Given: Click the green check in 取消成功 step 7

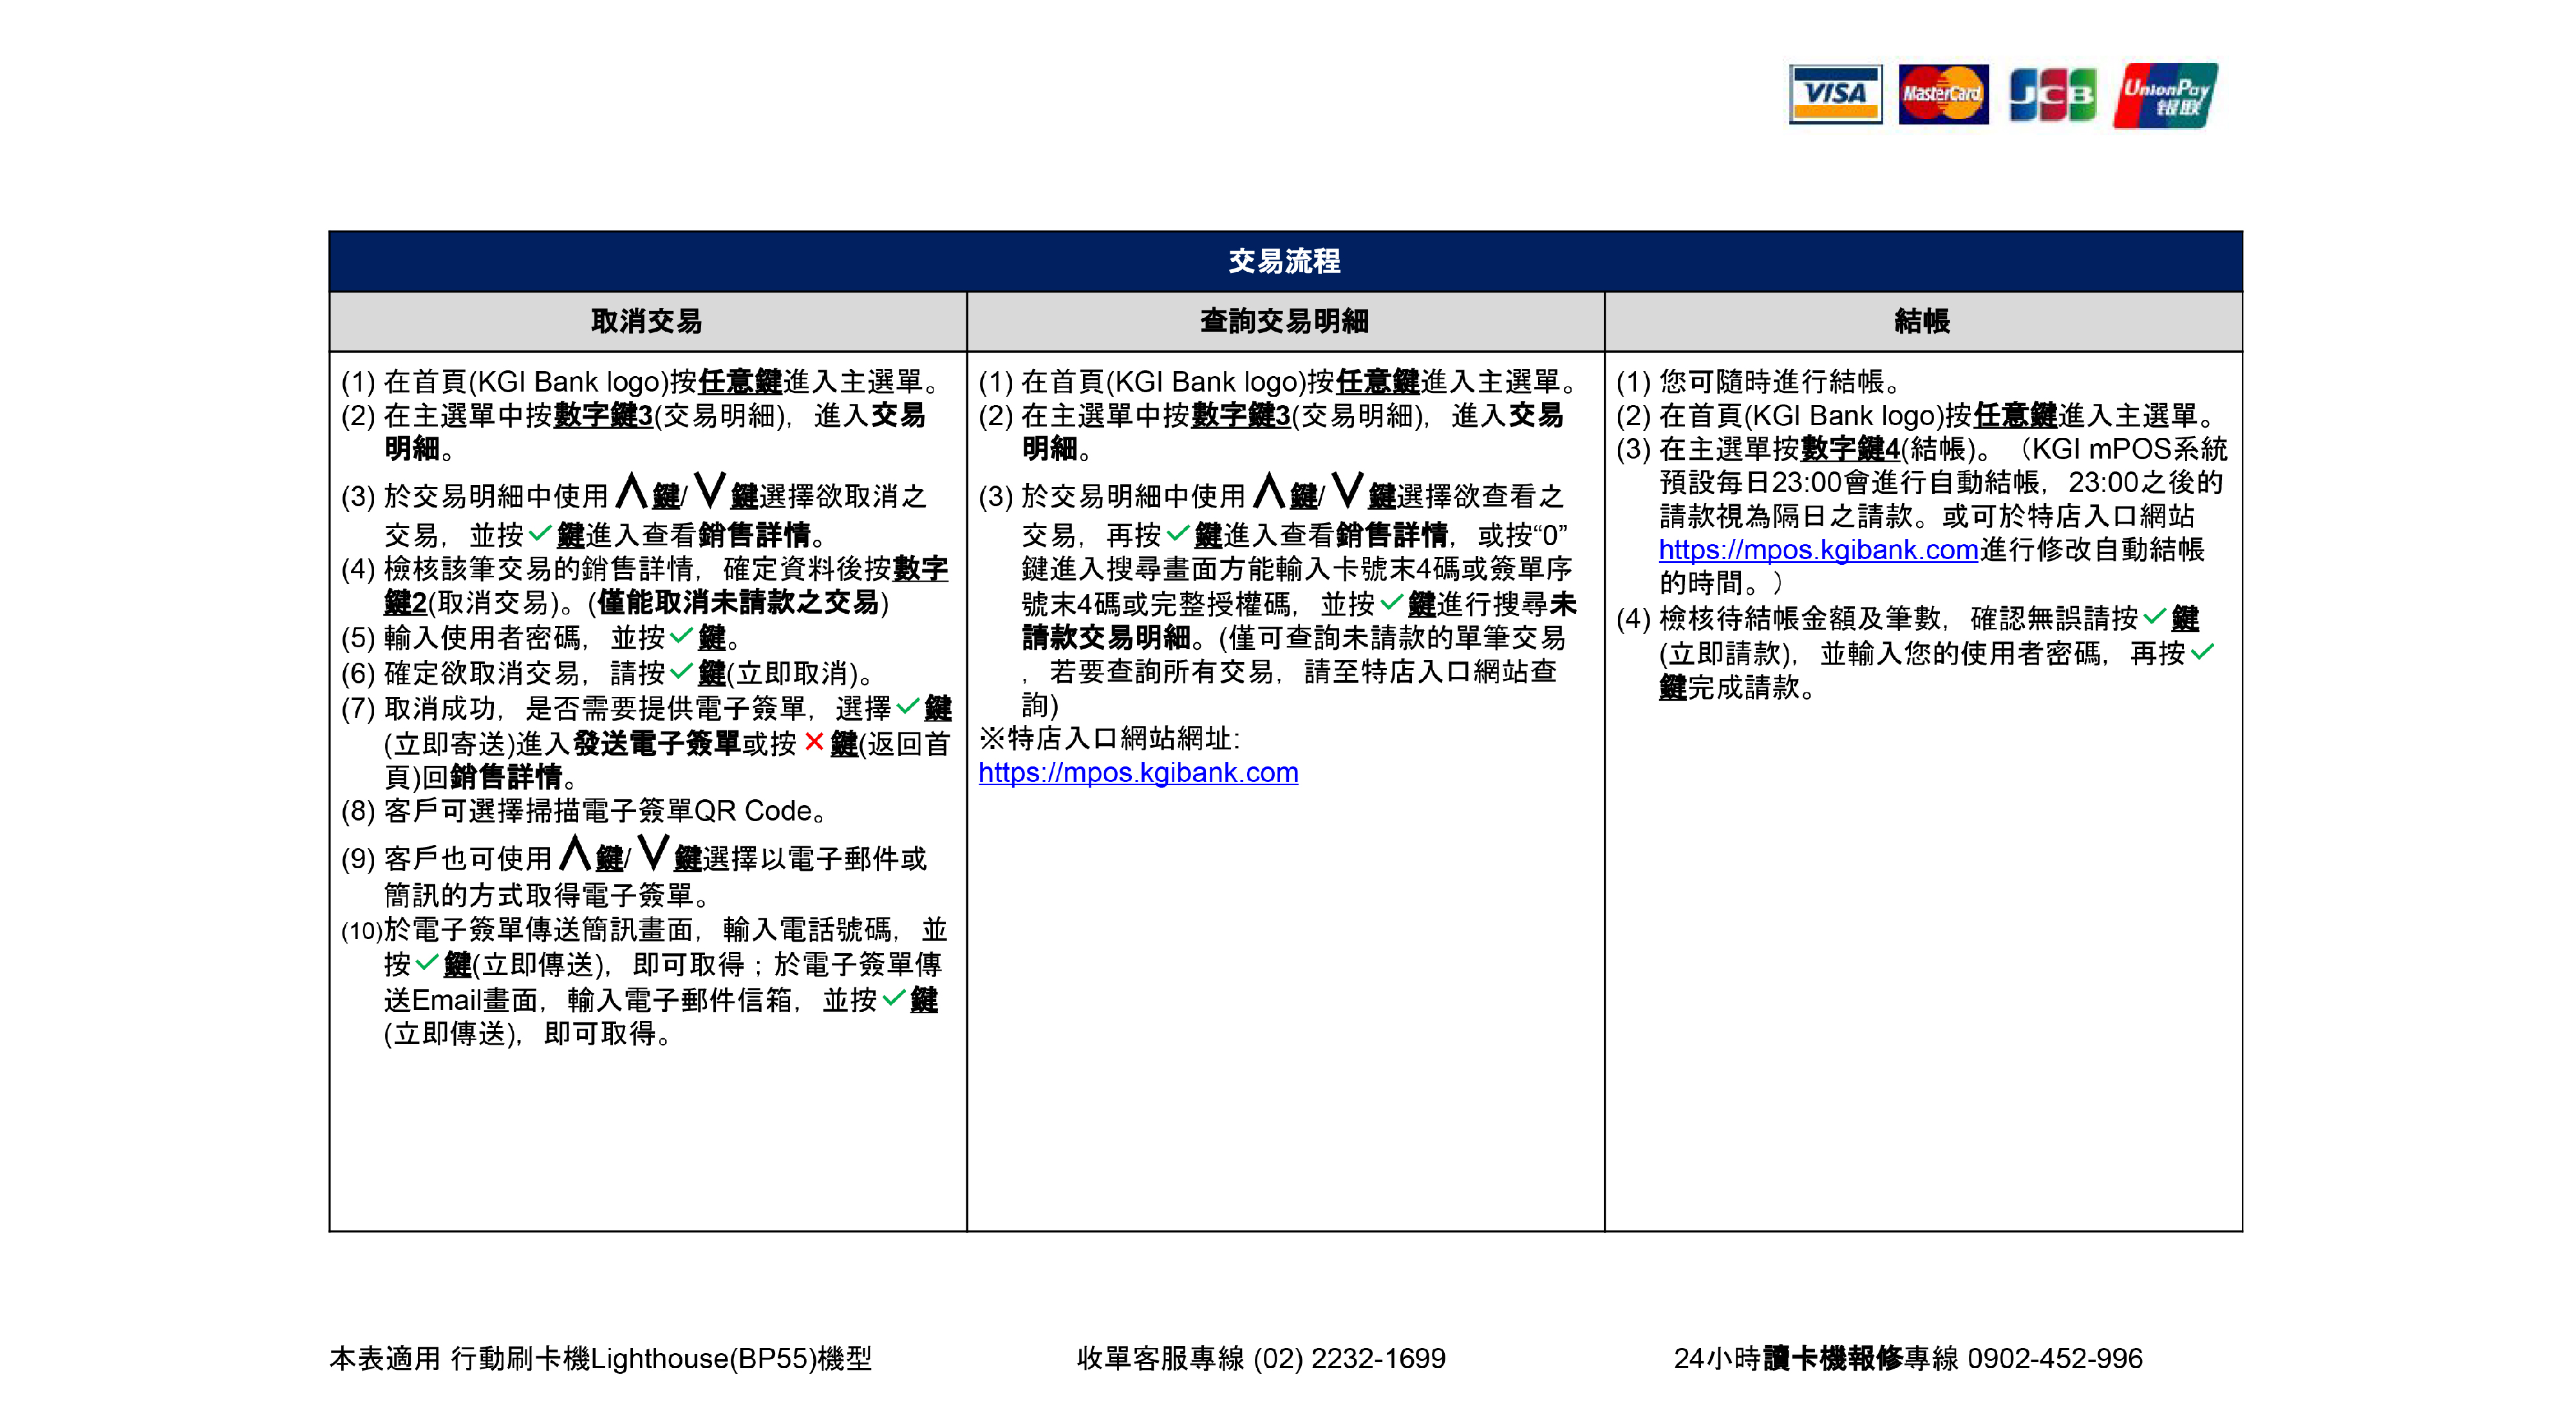Looking at the screenshot, I should (908, 706).
